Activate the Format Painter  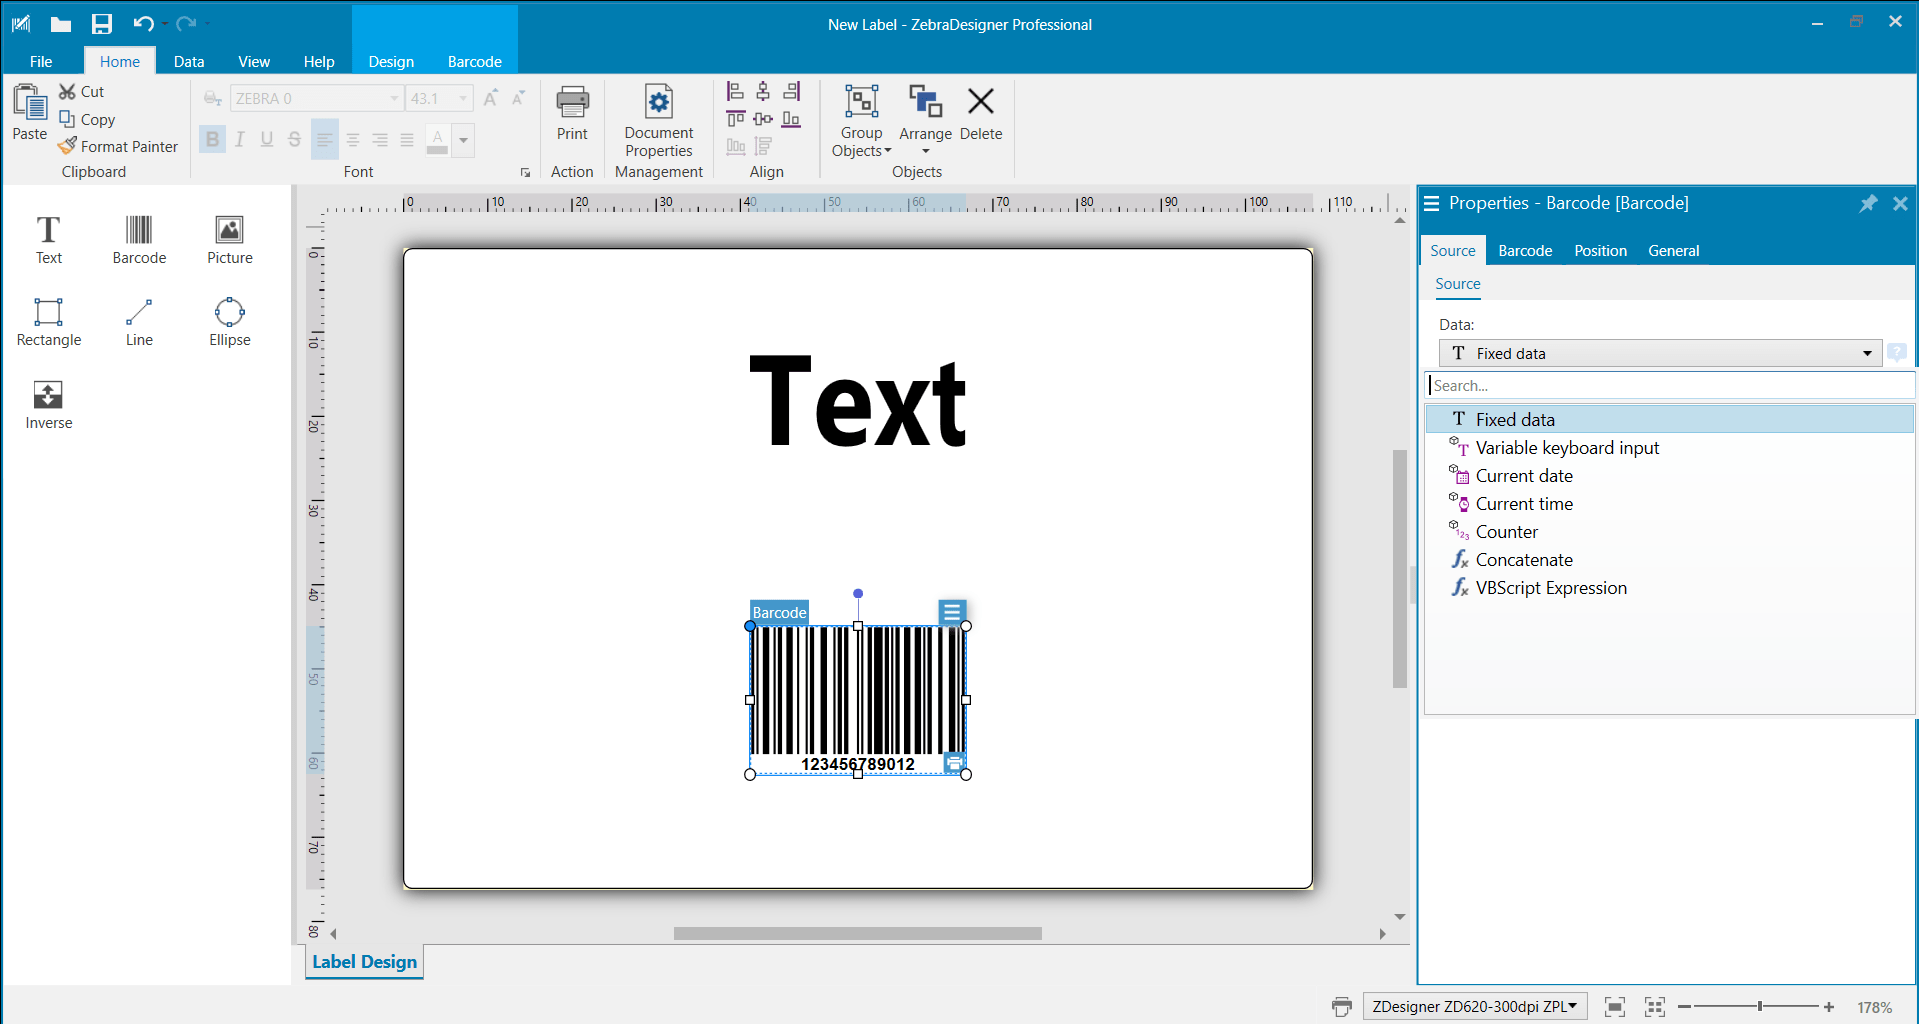point(118,146)
